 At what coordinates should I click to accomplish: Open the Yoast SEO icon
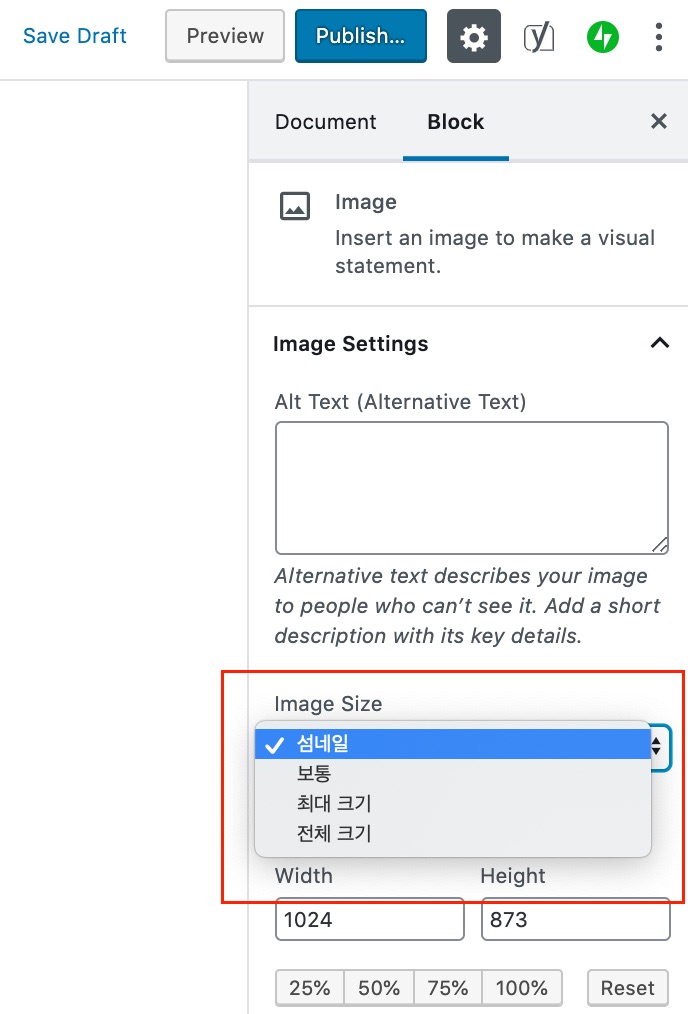click(x=539, y=37)
